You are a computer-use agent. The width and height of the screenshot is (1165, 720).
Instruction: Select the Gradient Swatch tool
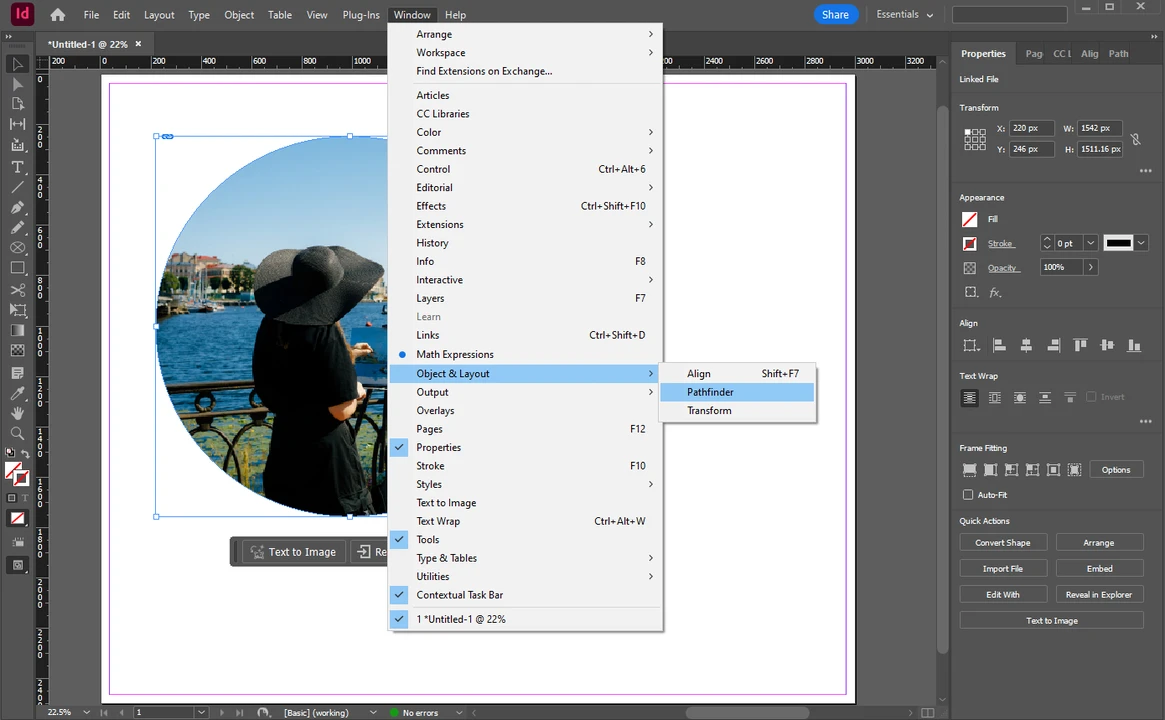click(x=17, y=330)
